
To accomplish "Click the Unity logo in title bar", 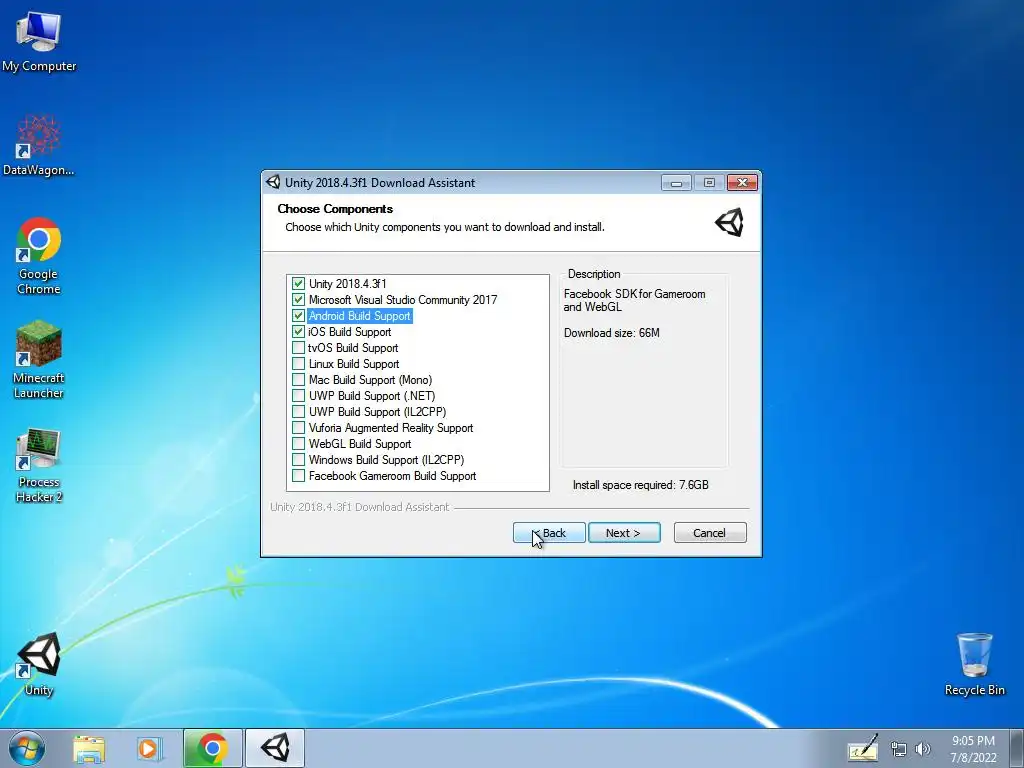I will pos(273,183).
